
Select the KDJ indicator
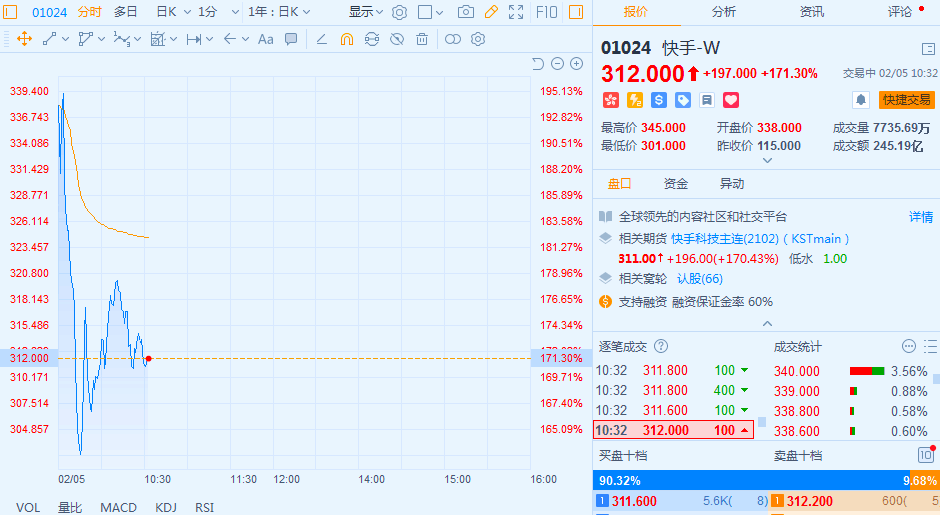[165, 508]
